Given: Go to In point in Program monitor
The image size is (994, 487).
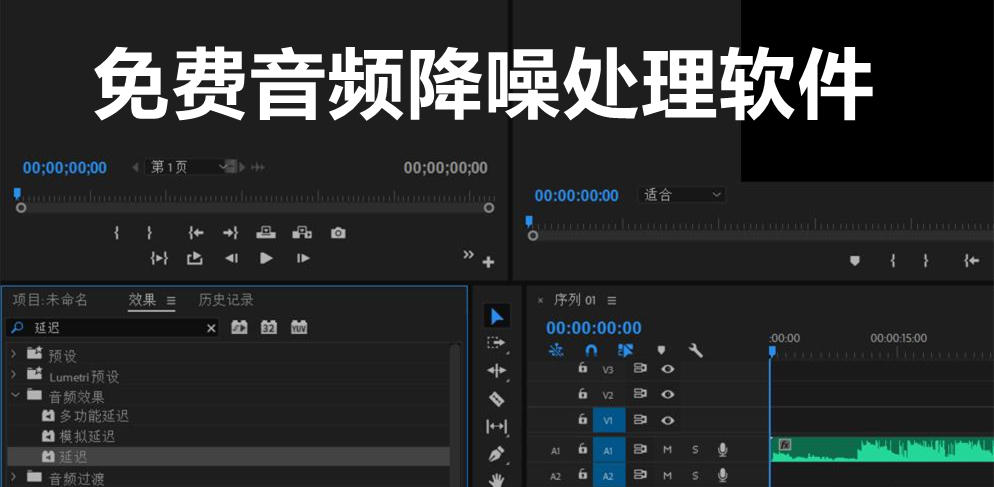Looking at the screenshot, I should tap(972, 260).
